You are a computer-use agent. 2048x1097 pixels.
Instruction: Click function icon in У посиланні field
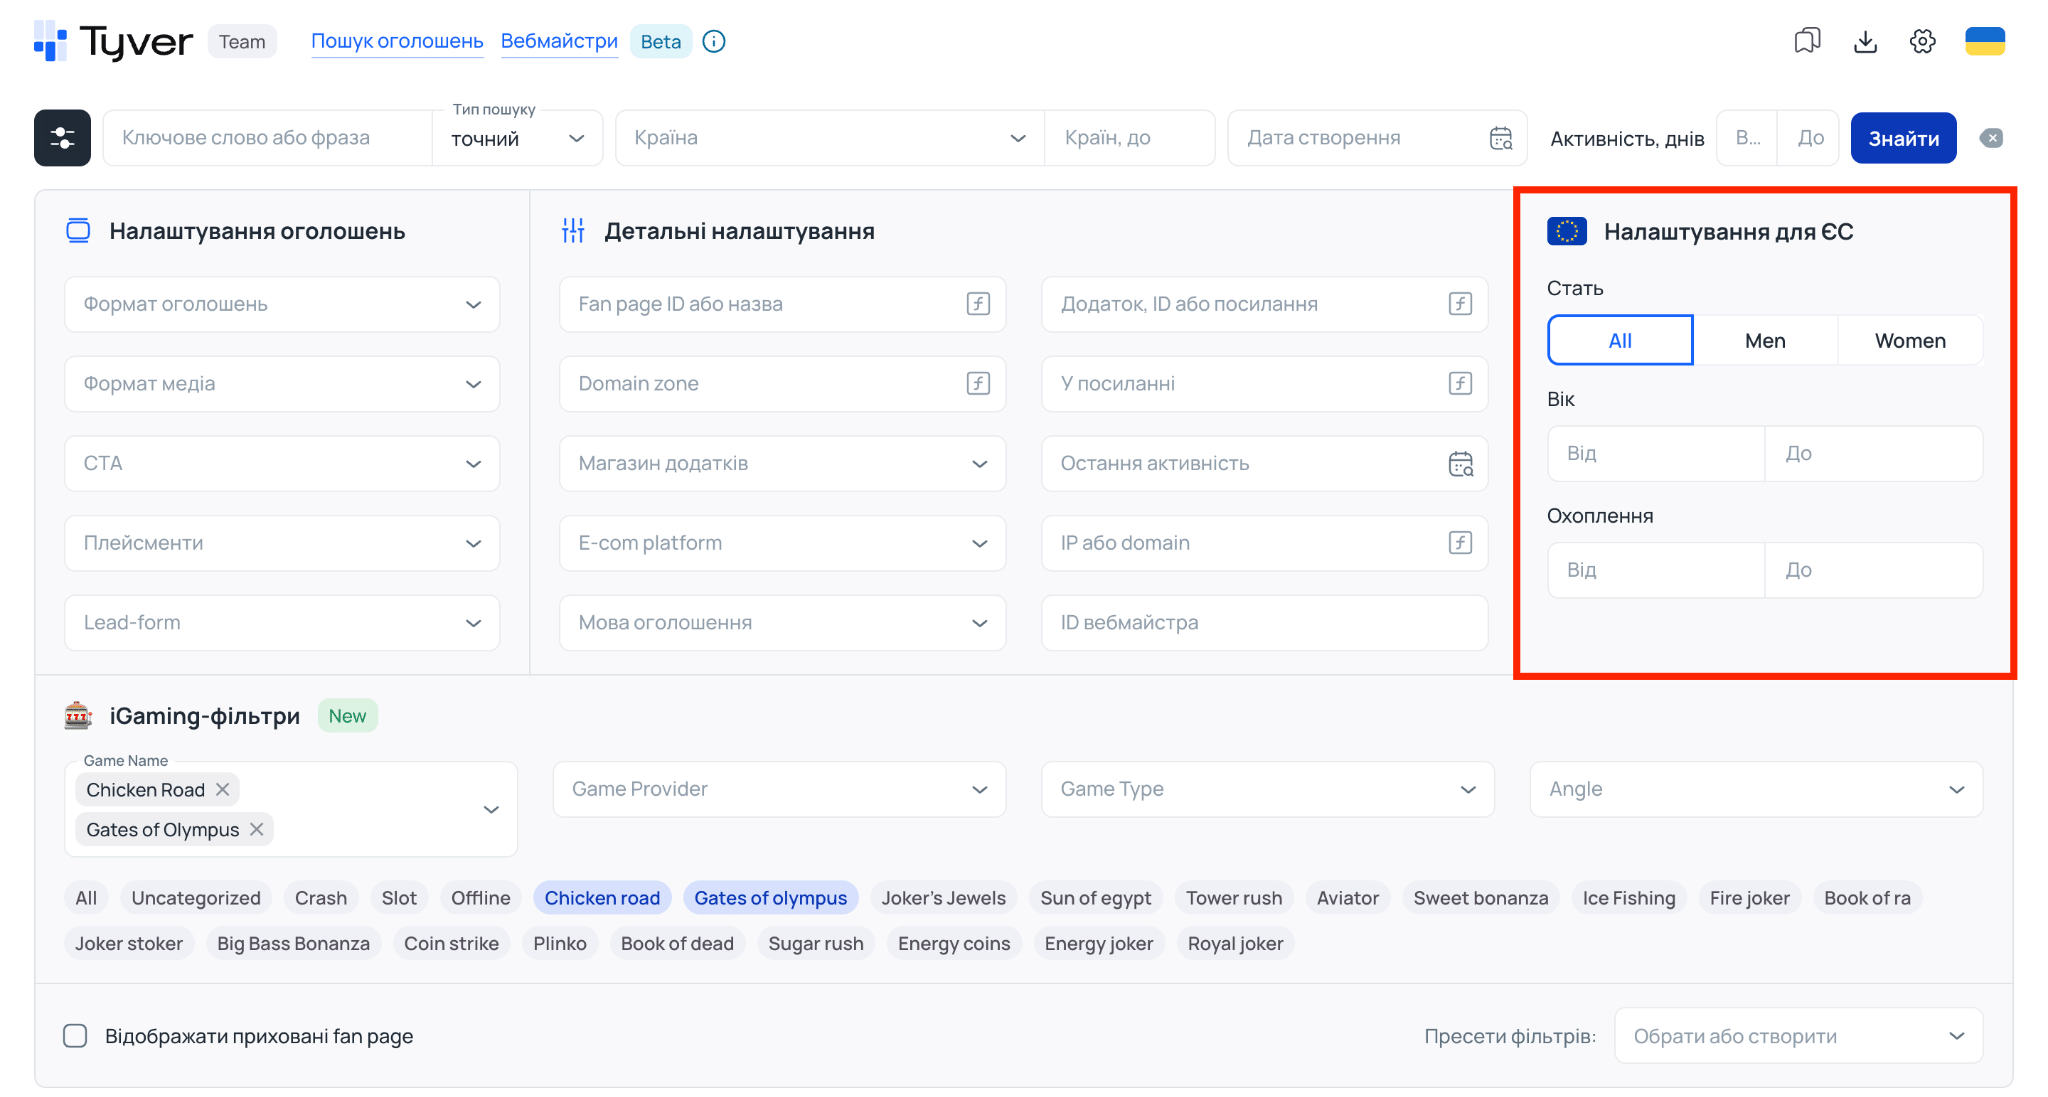(x=1460, y=383)
